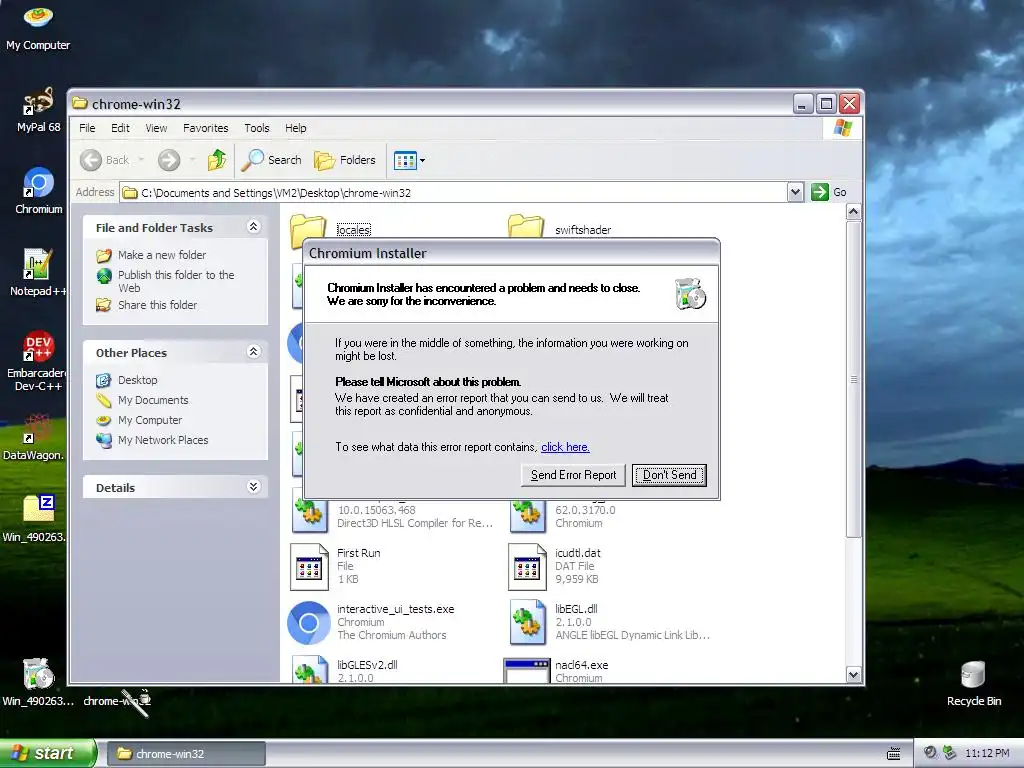Click Don't Send button
Image resolution: width=1024 pixels, height=768 pixels.
coord(669,475)
